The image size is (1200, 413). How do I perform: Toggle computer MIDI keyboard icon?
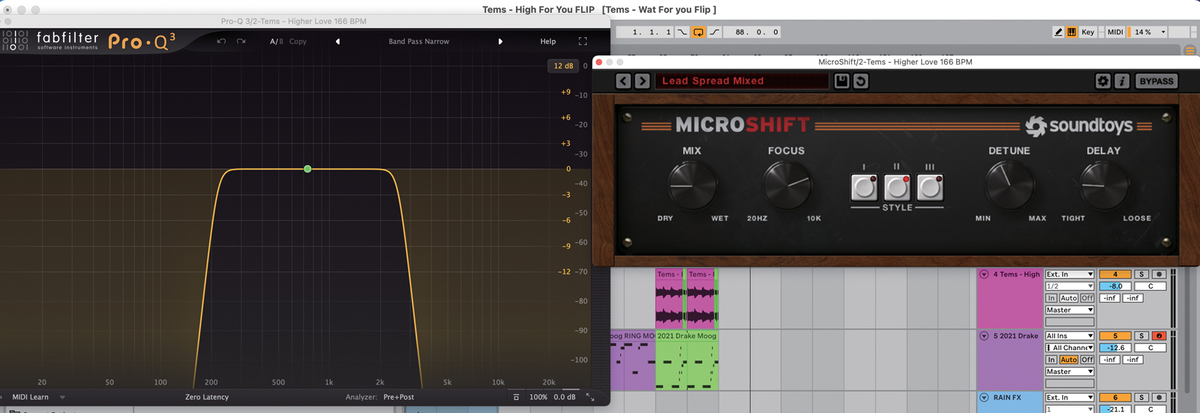[x=1072, y=32]
